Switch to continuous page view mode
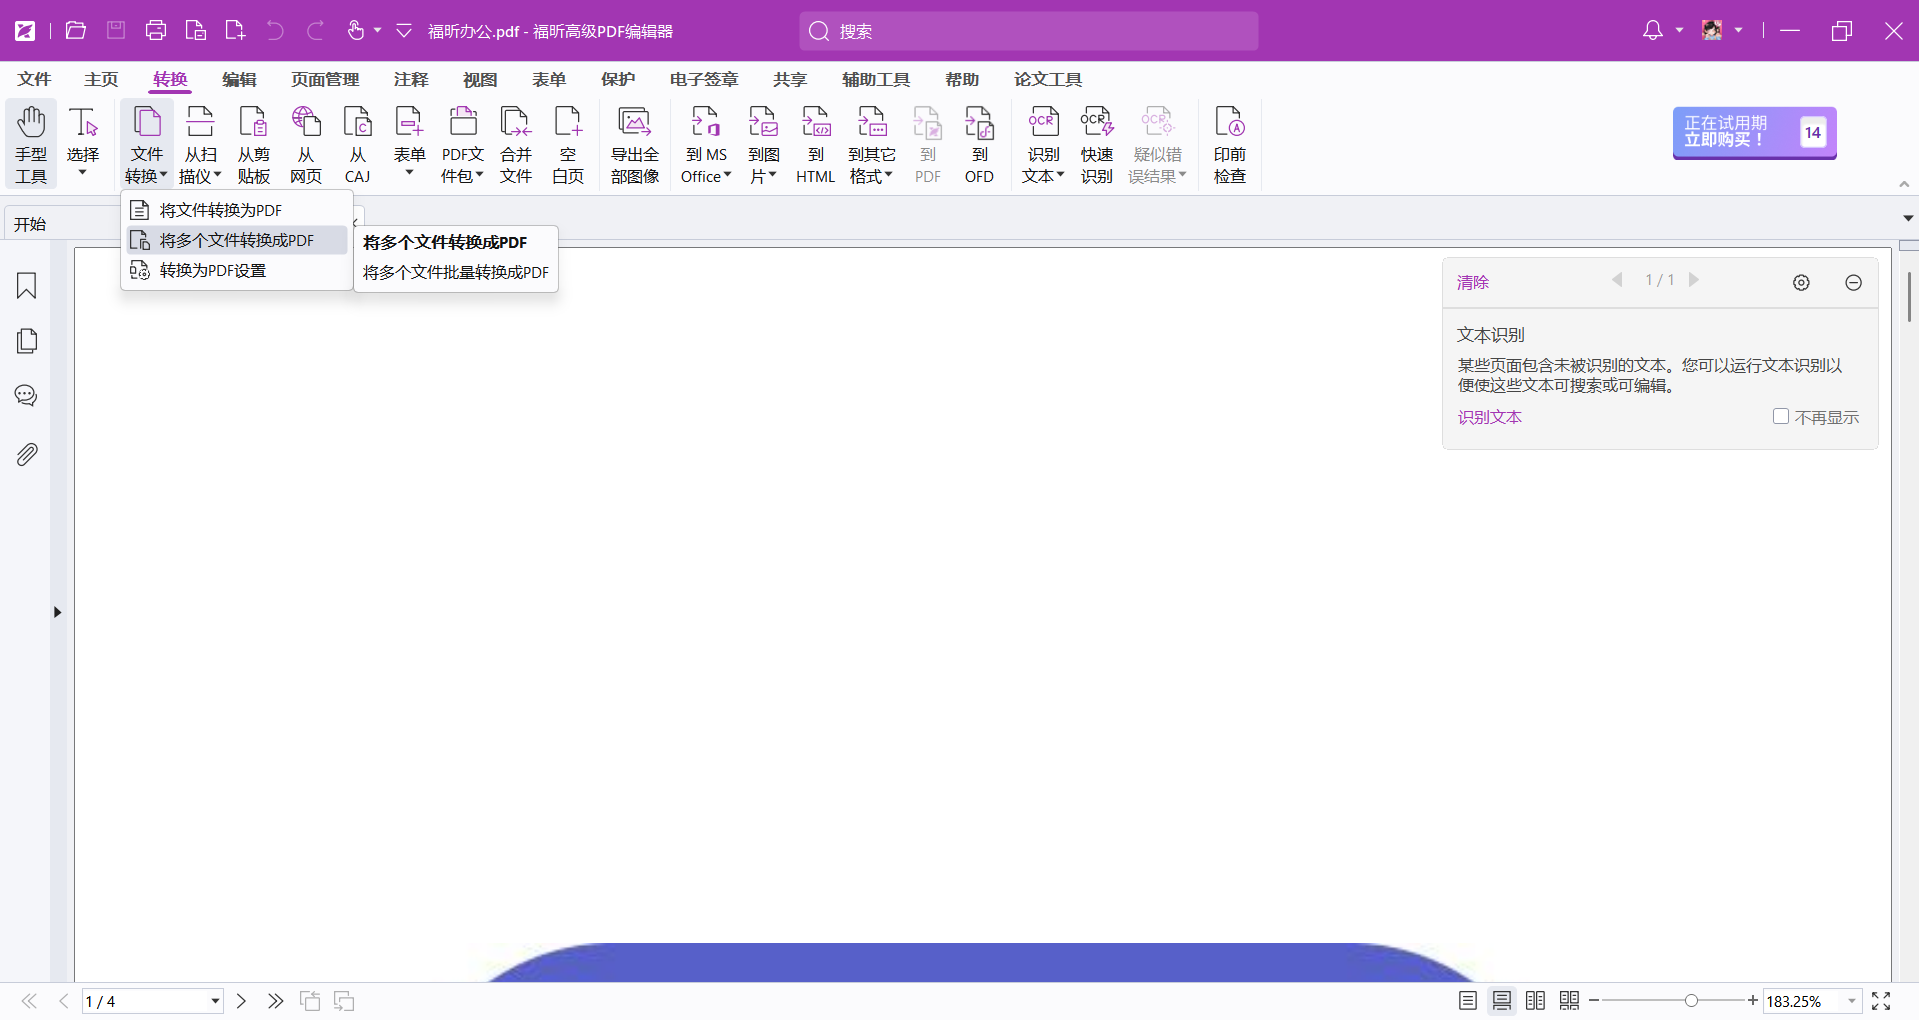Screen dimensions: 1919x1020 [1502, 1000]
